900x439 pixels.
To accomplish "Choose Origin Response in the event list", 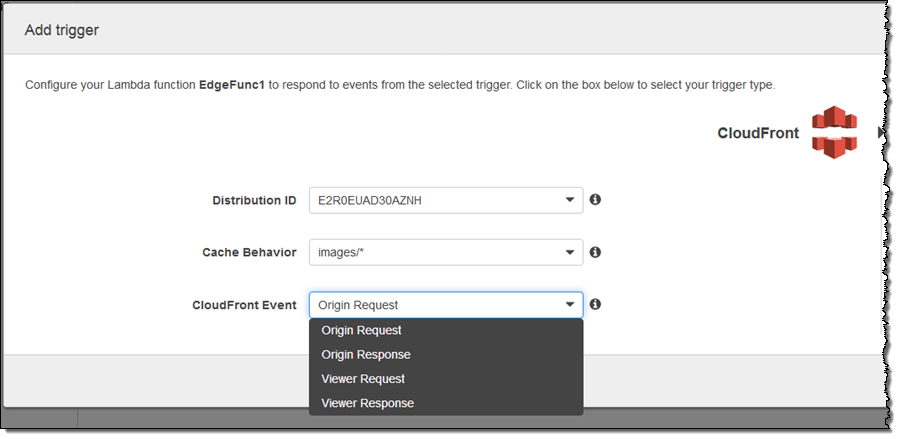I will tap(365, 355).
